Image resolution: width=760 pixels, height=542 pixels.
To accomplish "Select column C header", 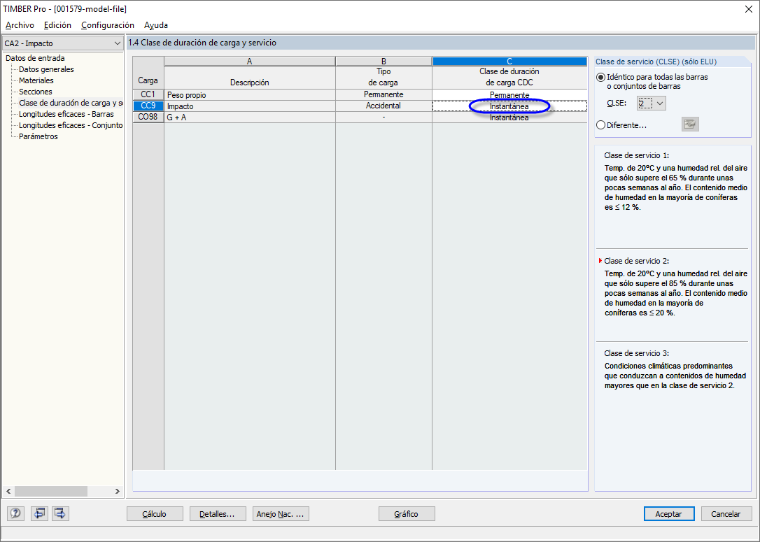I will [509, 61].
